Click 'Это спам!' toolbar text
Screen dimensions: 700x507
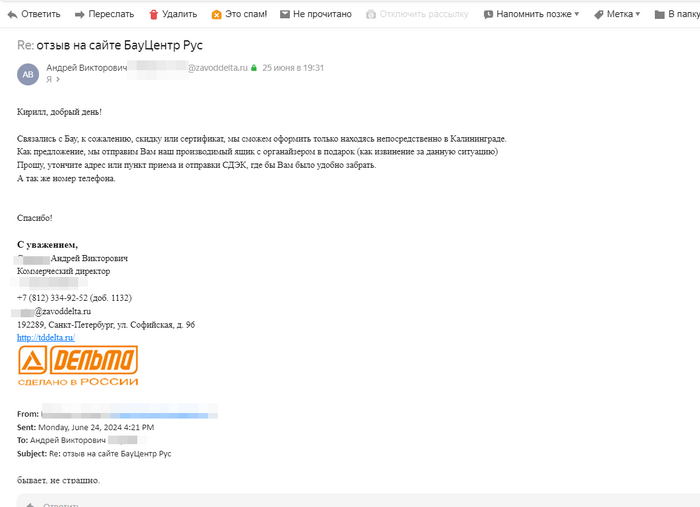pyautogui.click(x=247, y=15)
